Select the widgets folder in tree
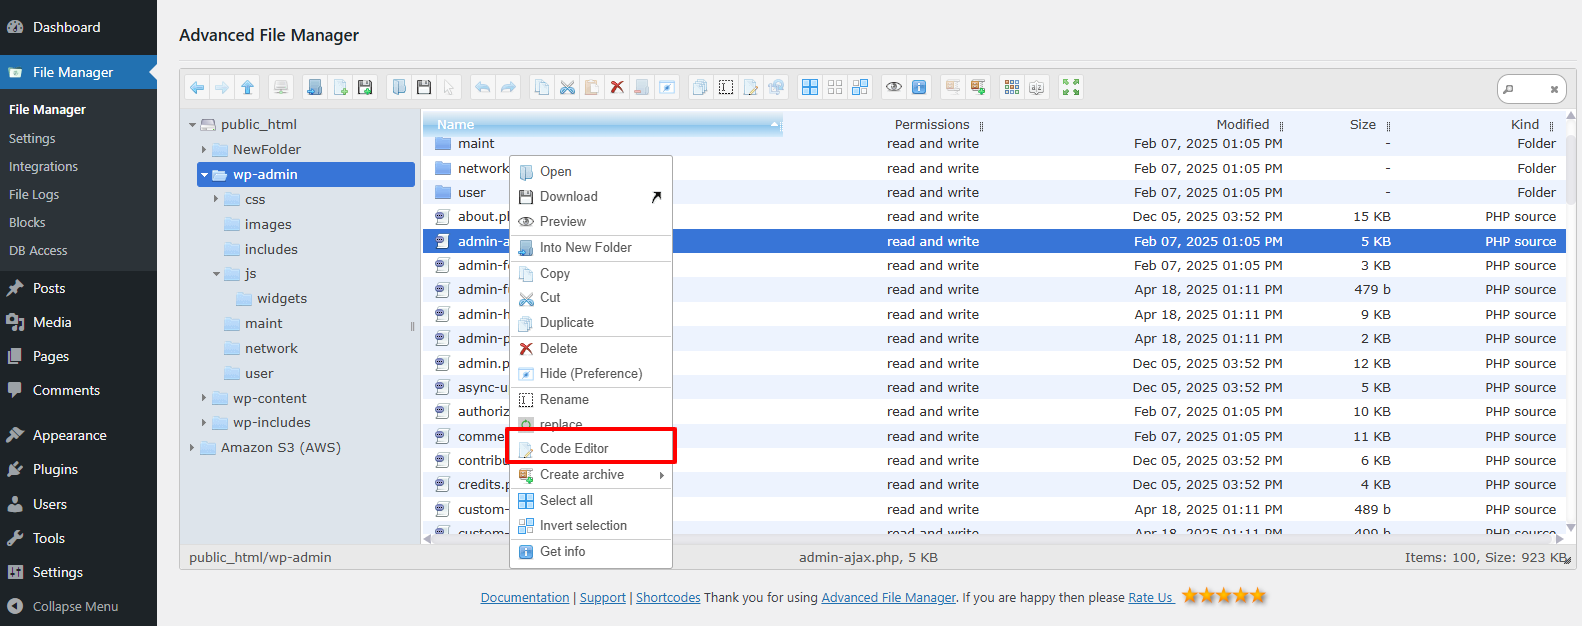Screen dimensions: 1582x626 [282, 299]
